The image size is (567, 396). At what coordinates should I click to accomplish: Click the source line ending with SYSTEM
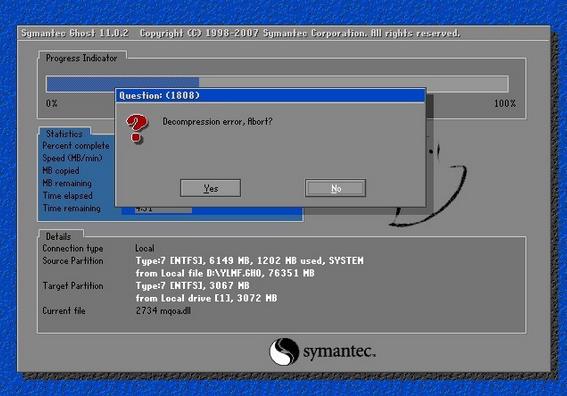[250, 261]
